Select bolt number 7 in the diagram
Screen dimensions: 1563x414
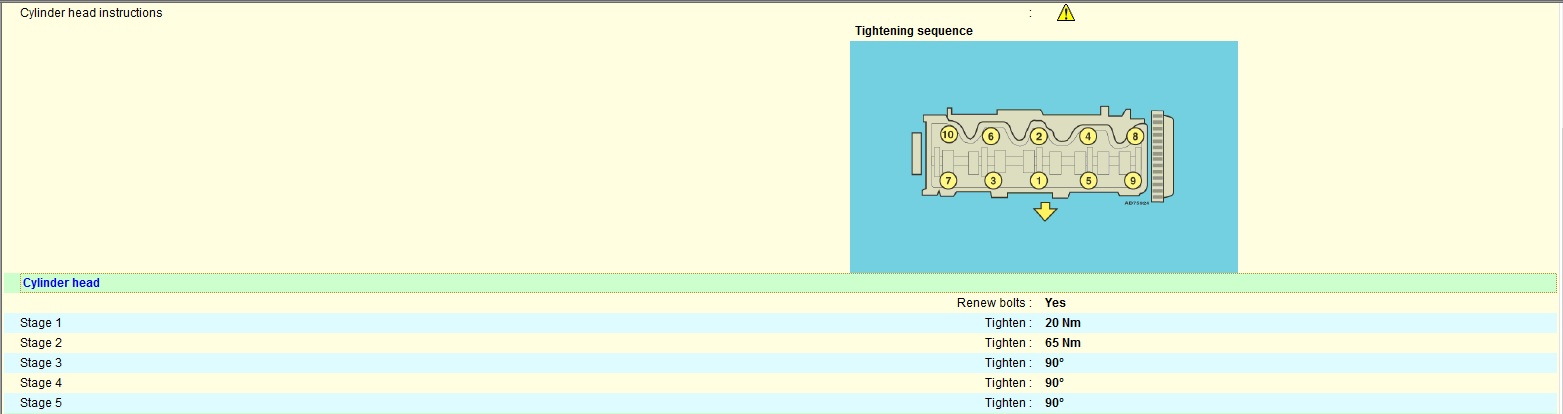948,181
